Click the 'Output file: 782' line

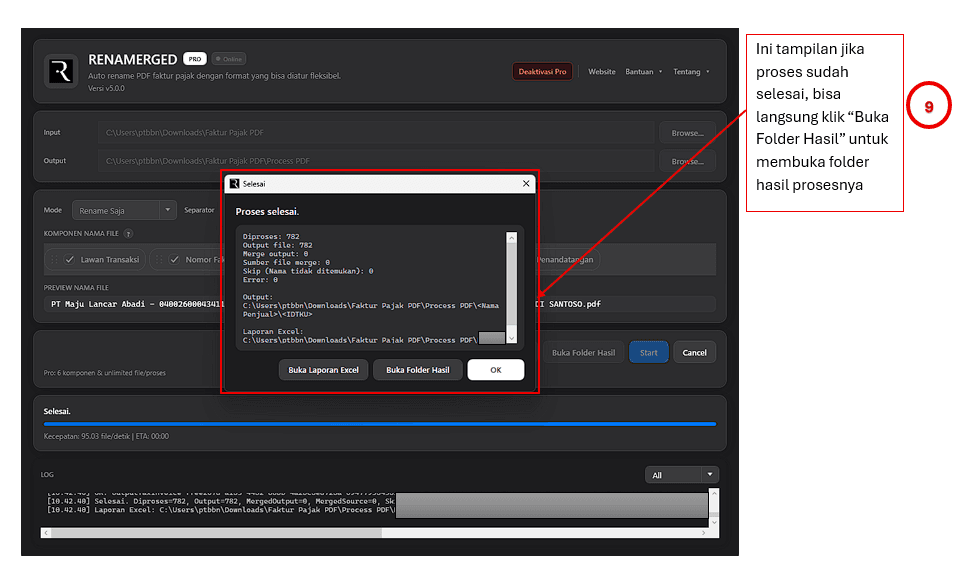click(277, 245)
